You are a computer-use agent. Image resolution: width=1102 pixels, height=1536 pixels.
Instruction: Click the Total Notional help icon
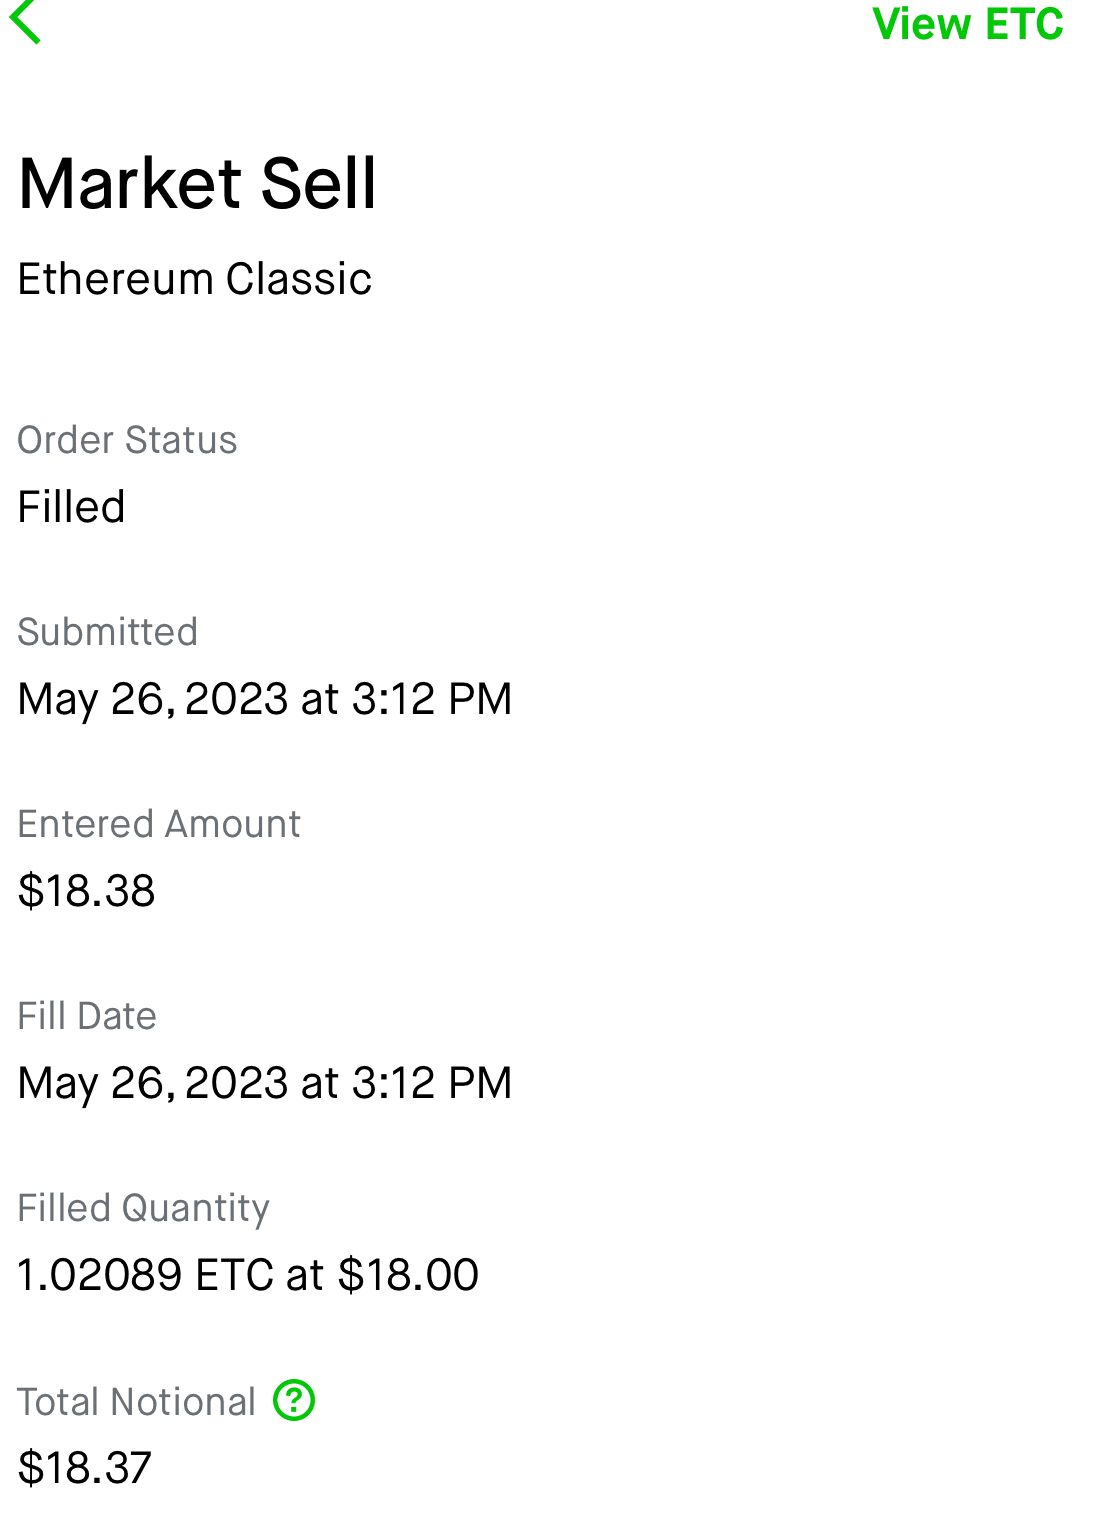[295, 1400]
